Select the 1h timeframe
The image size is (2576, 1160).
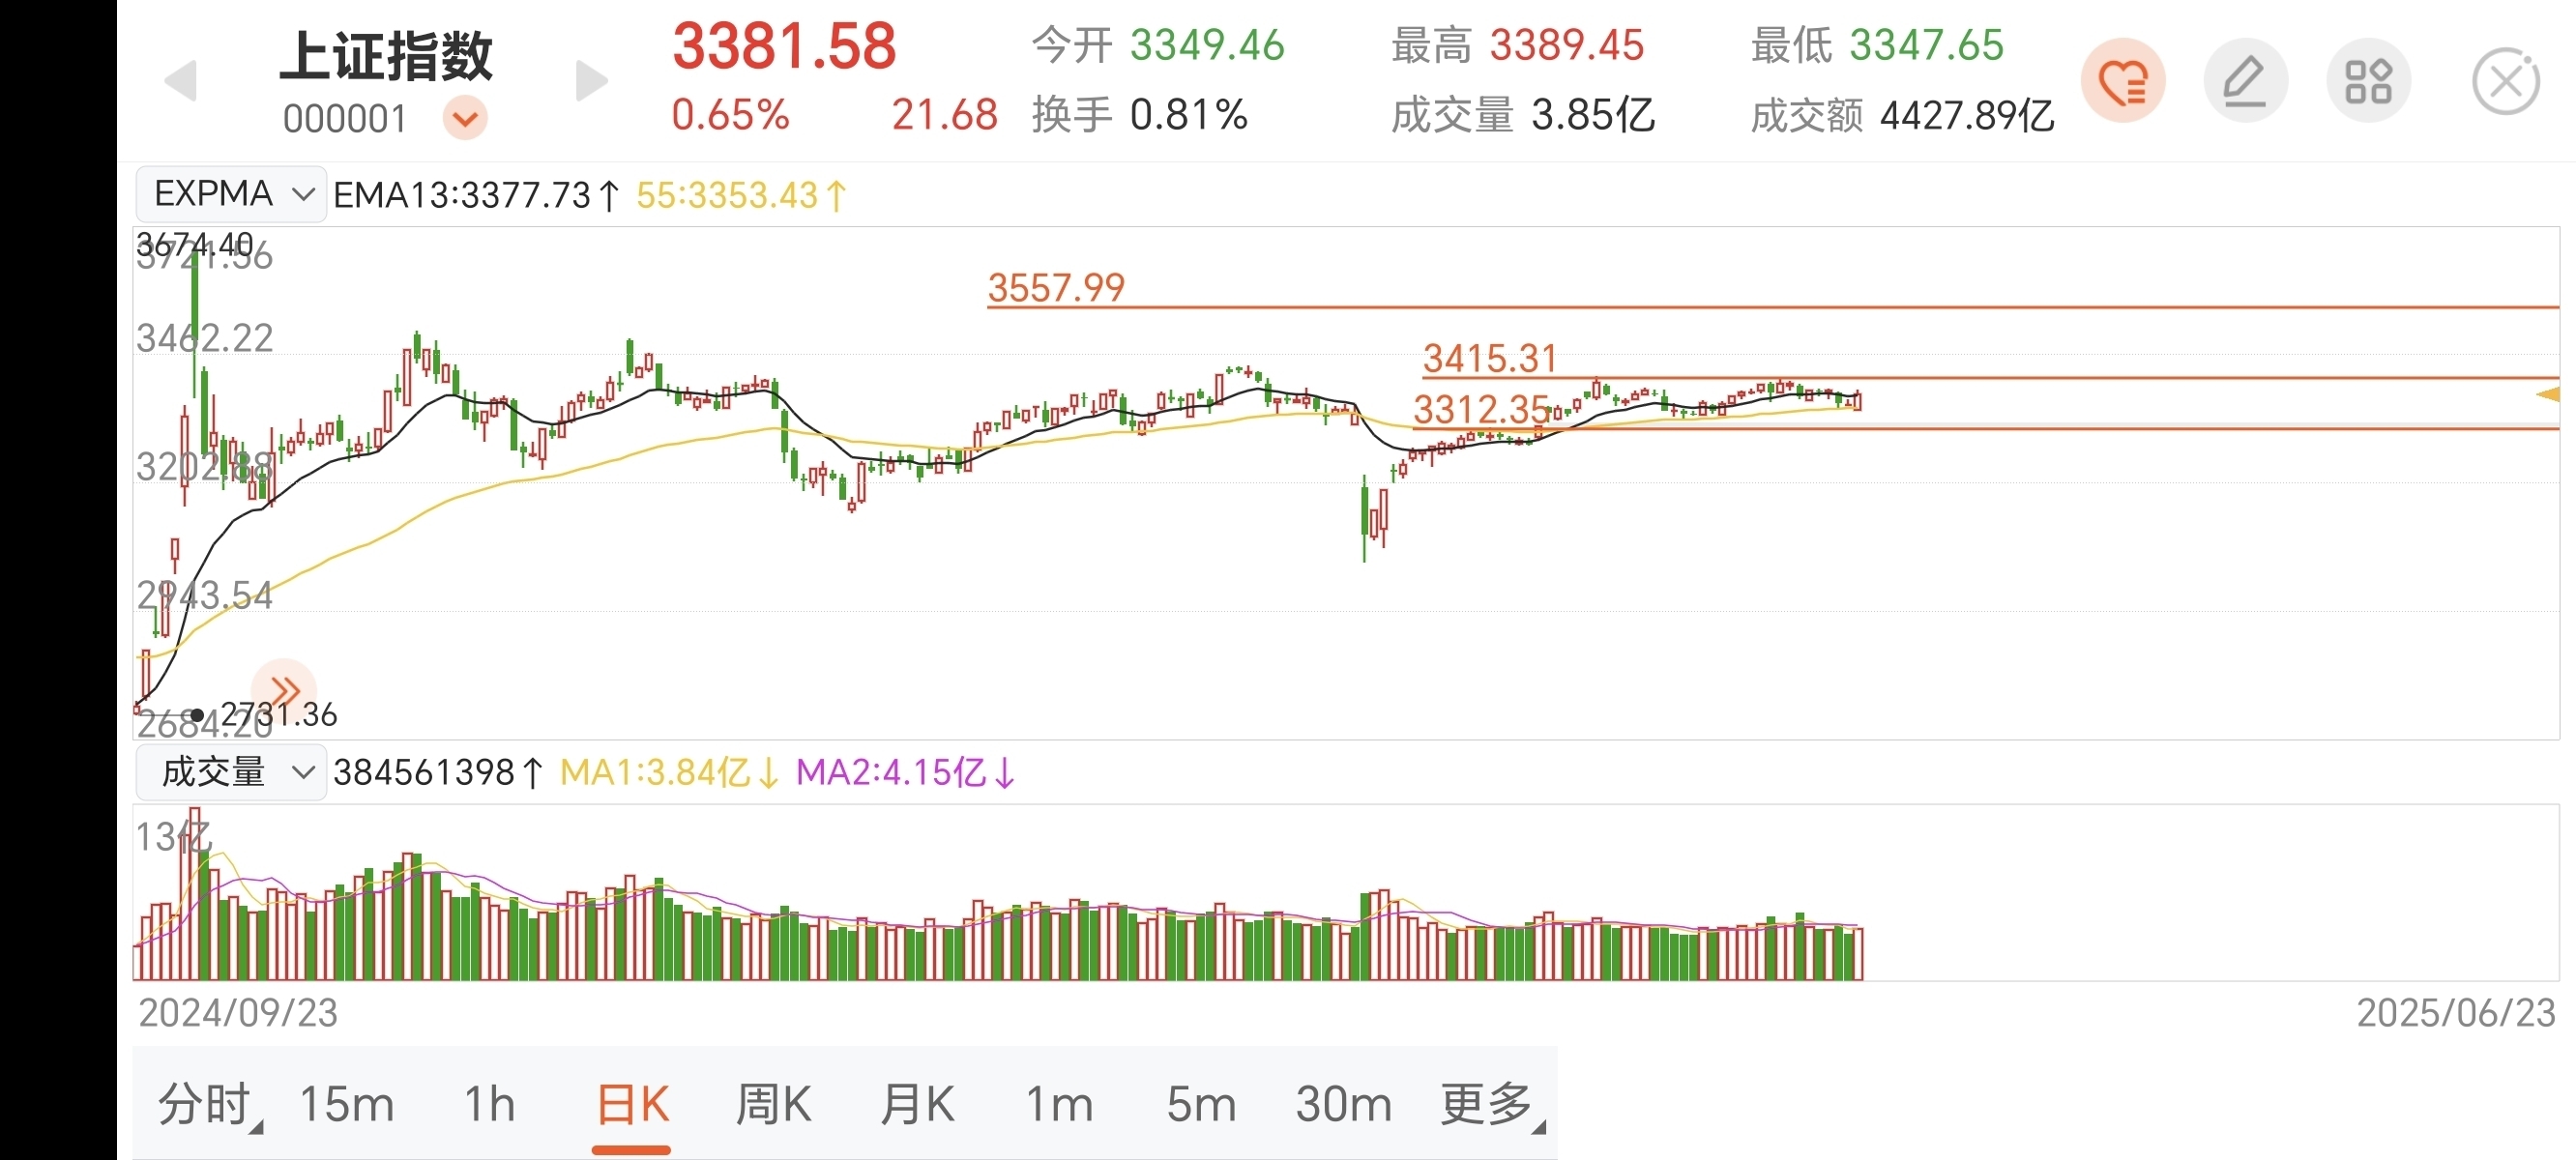(489, 1105)
